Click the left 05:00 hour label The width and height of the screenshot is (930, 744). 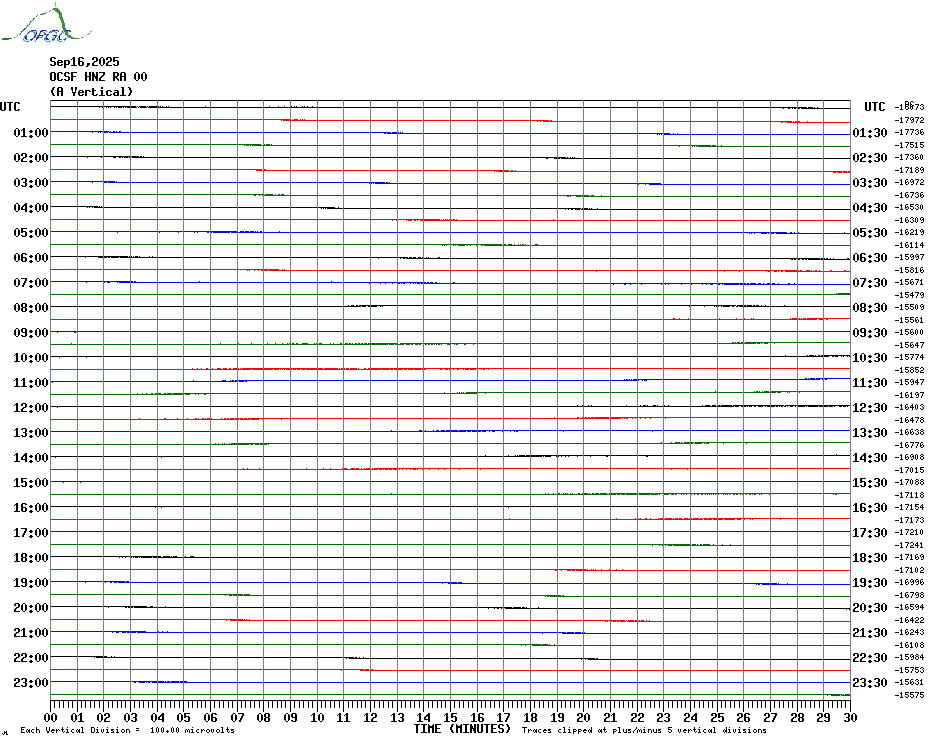tap(31, 233)
